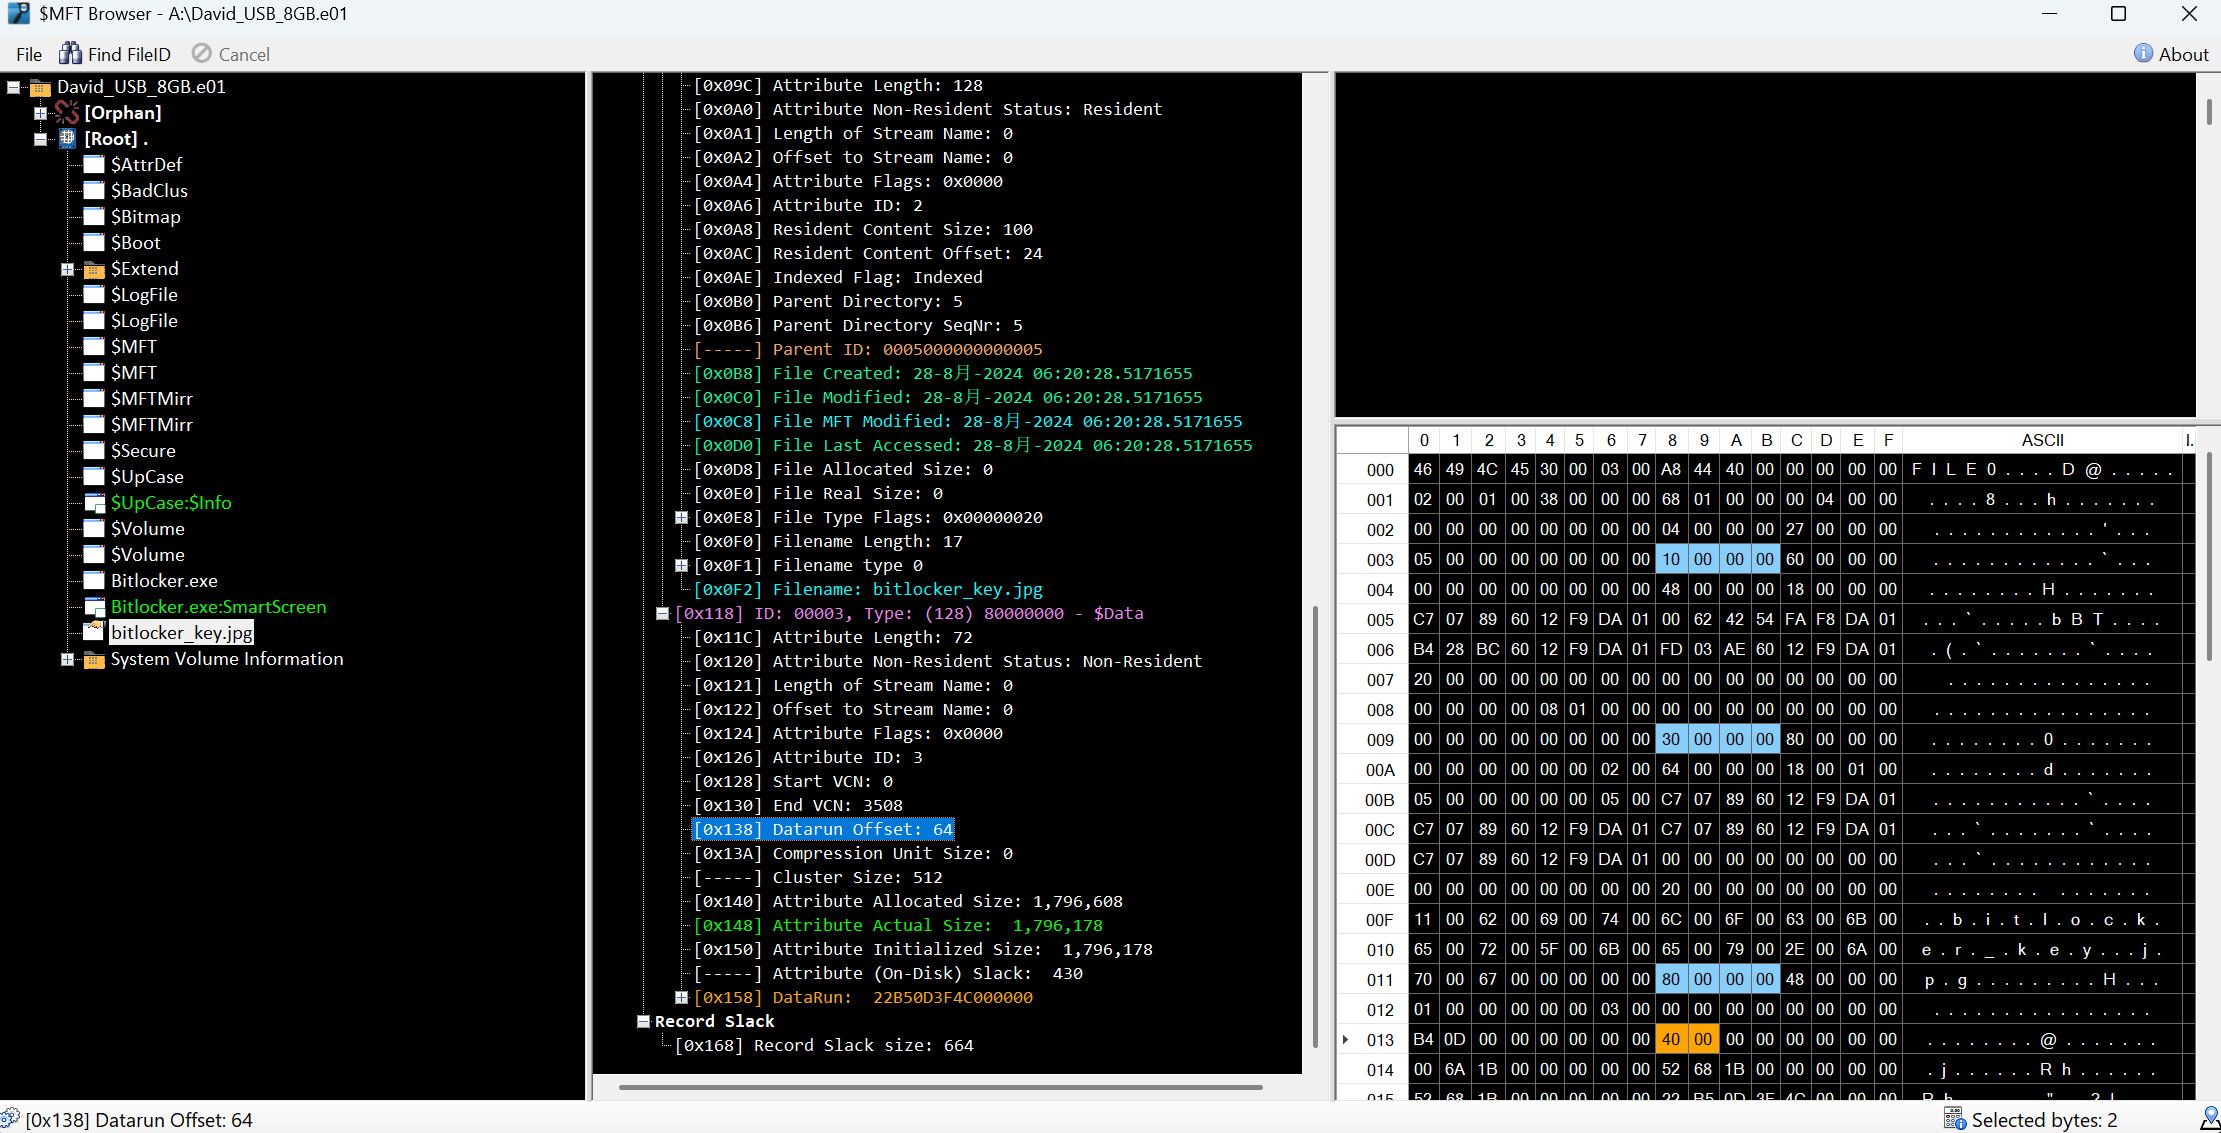2221x1133 pixels.
Task: Select Bitlocker.exe in the file tree
Action: click(x=164, y=581)
